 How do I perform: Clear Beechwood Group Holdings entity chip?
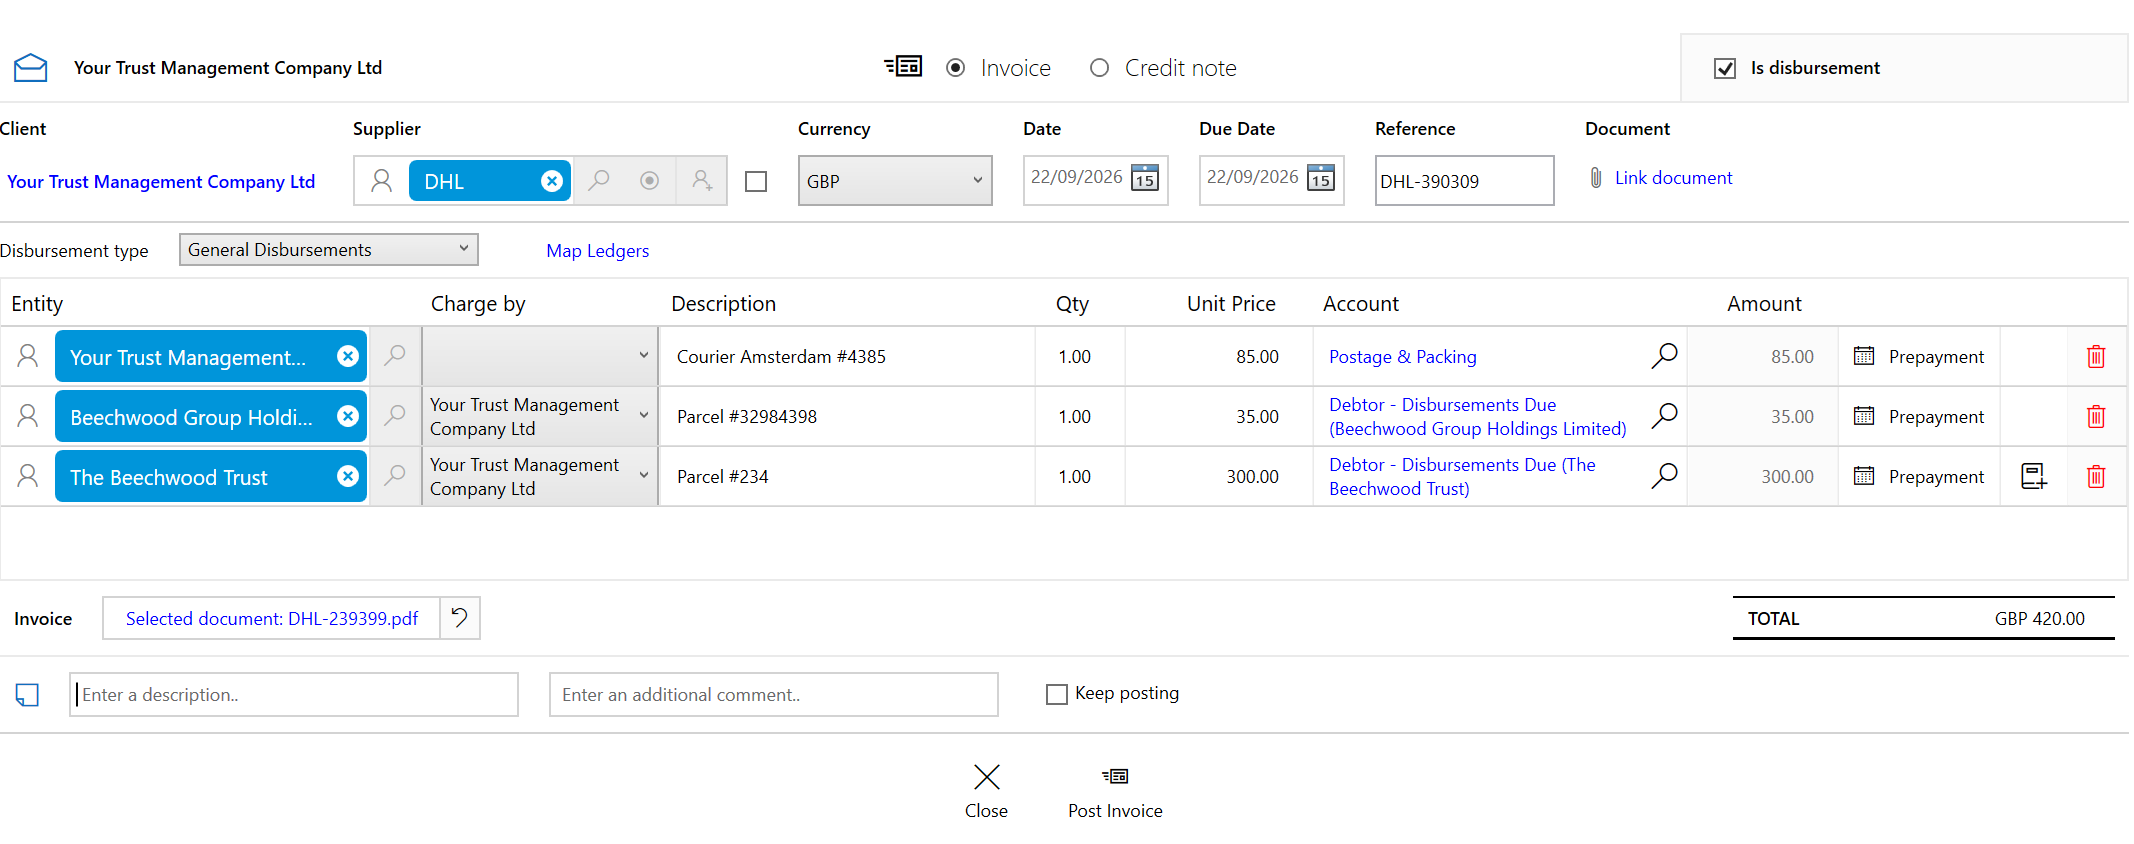[348, 416]
